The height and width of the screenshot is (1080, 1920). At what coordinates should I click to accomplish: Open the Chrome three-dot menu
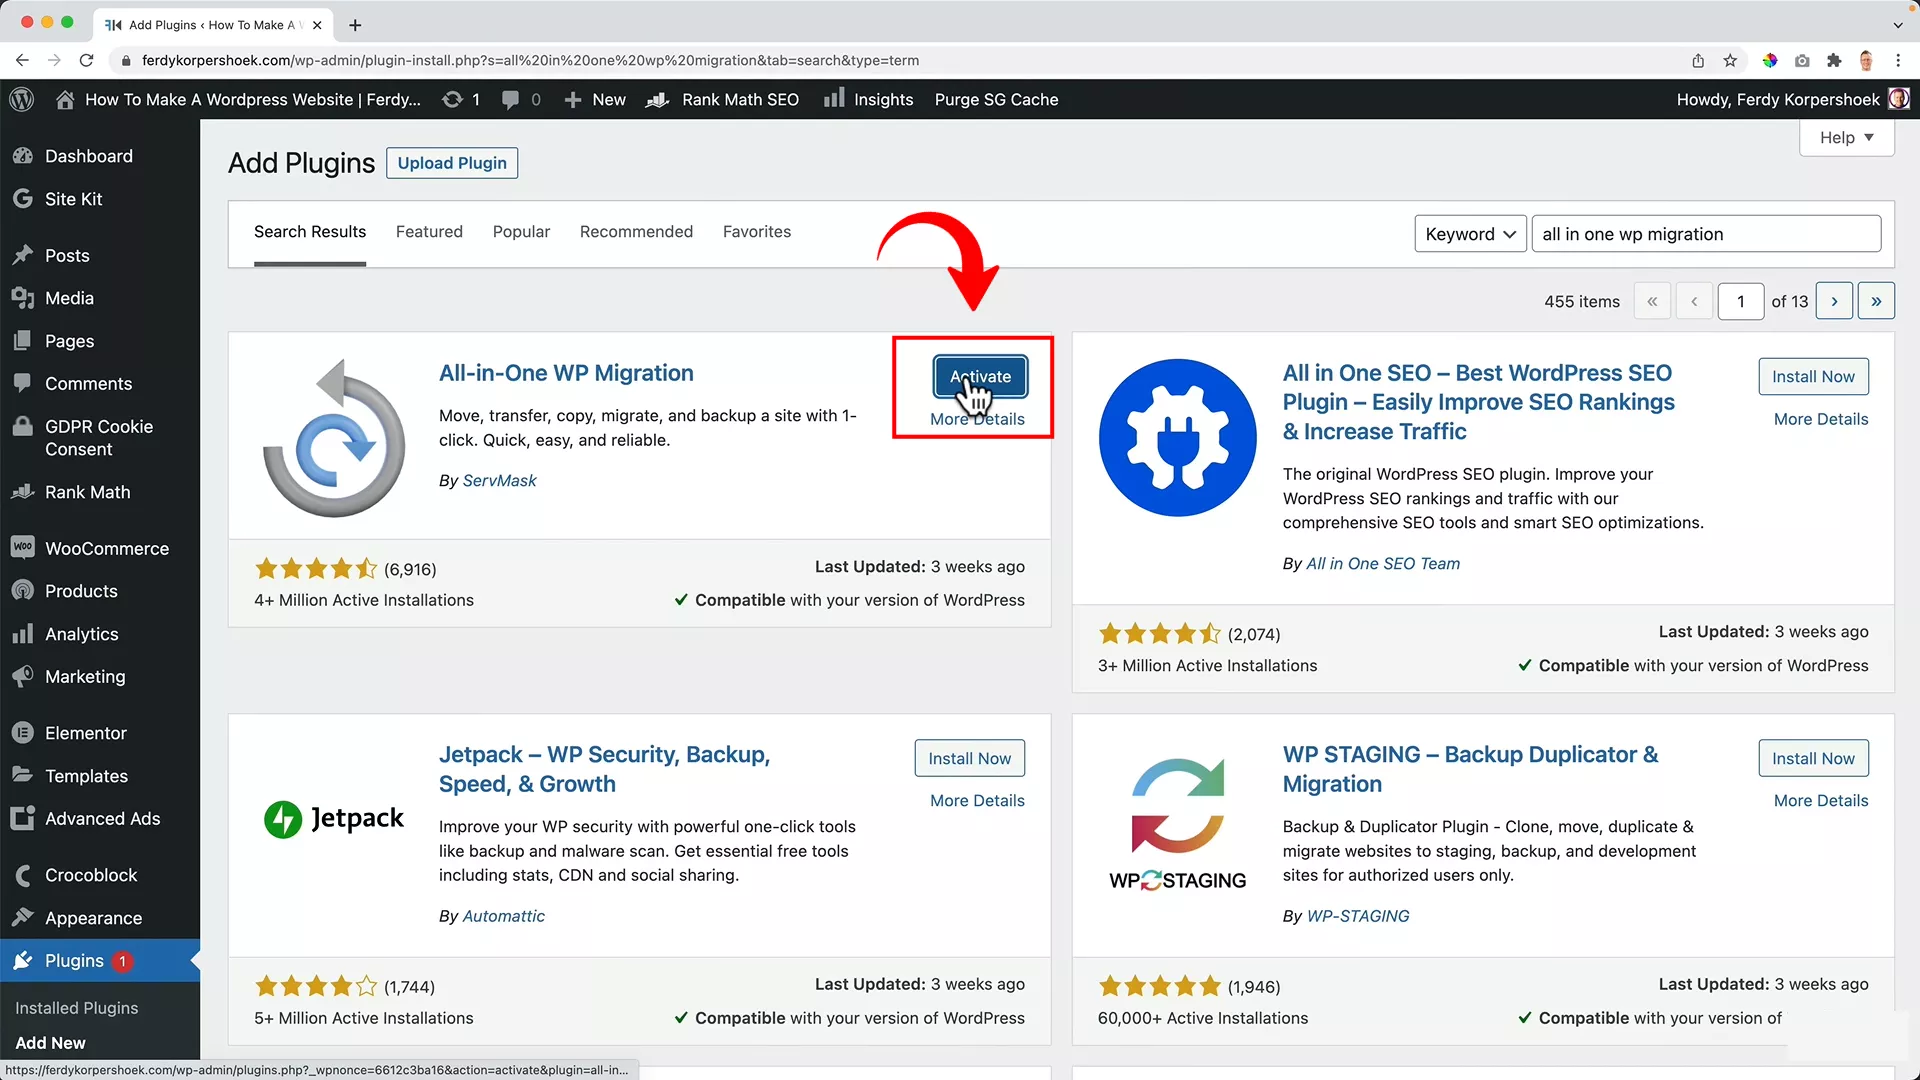pos(1898,60)
